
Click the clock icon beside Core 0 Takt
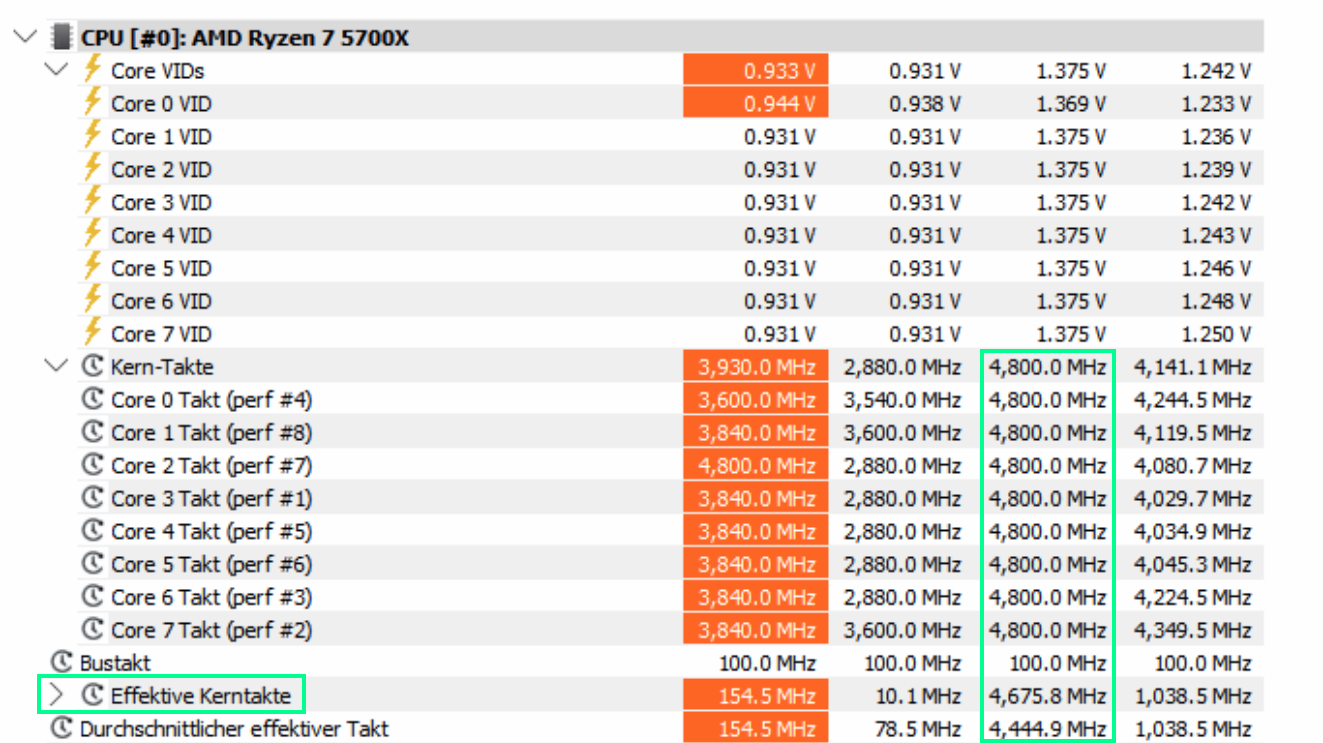[x=93, y=399]
